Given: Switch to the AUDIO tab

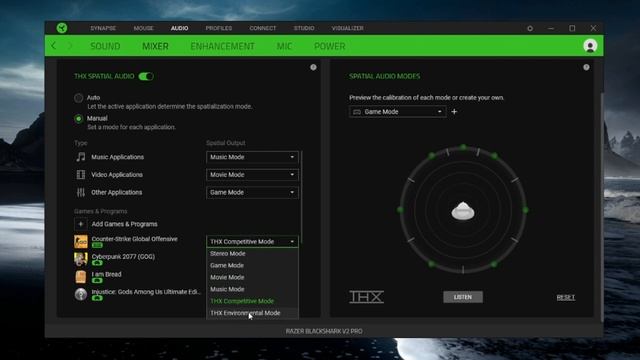Looking at the screenshot, I should [179, 28].
